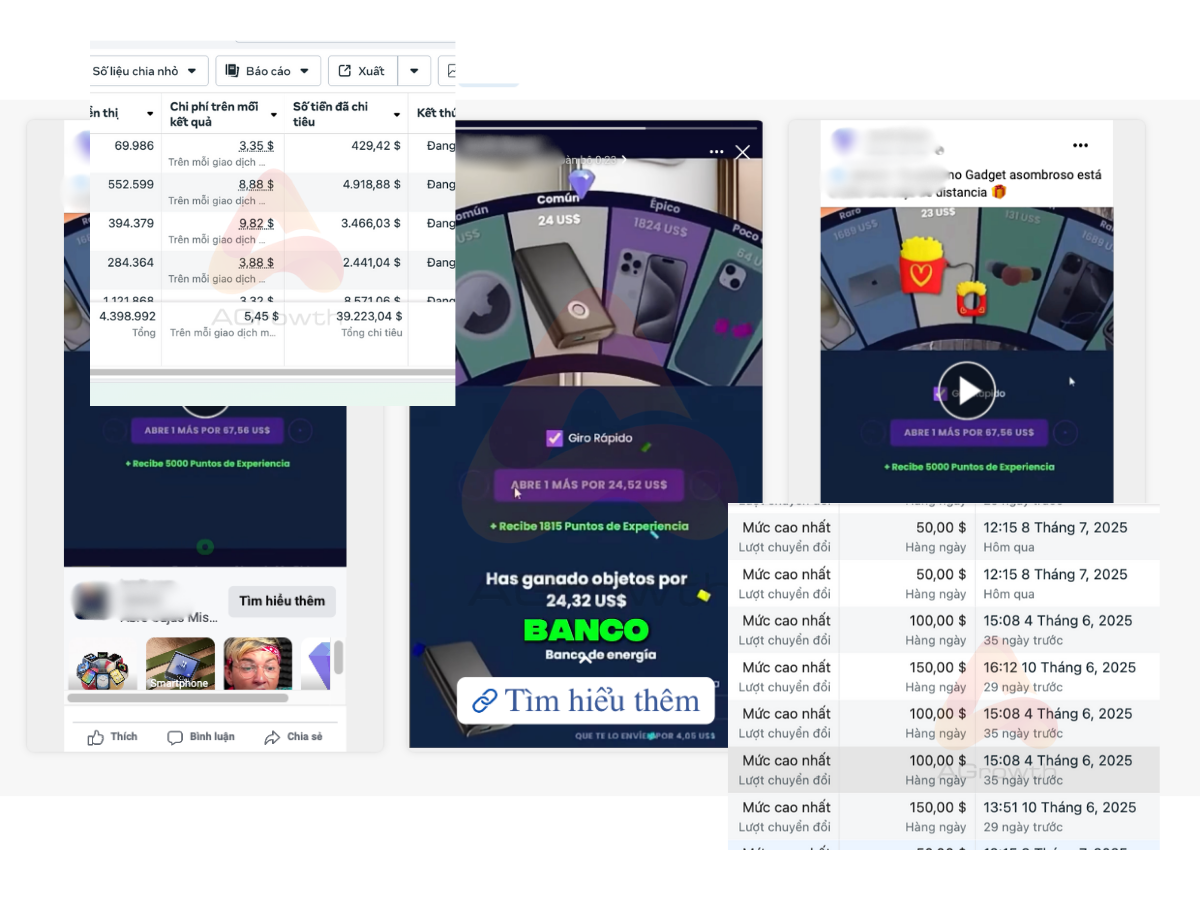The image size is (1200, 900).
Task: Click the 394.379 cell
Action: coord(130,223)
